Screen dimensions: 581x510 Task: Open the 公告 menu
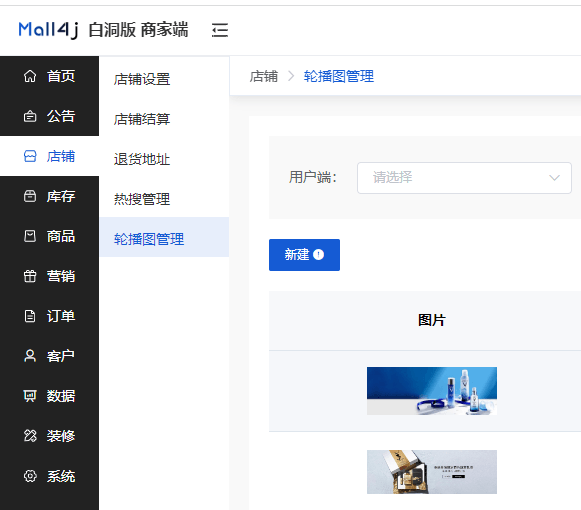click(49, 116)
